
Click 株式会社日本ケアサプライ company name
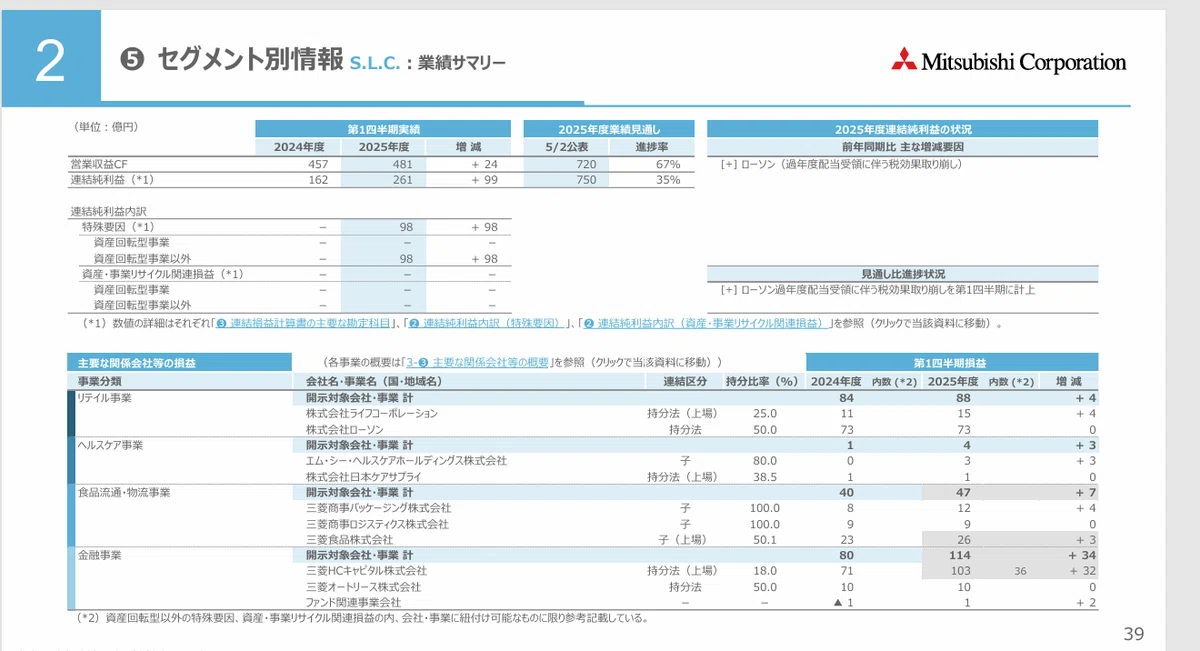tap(363, 477)
